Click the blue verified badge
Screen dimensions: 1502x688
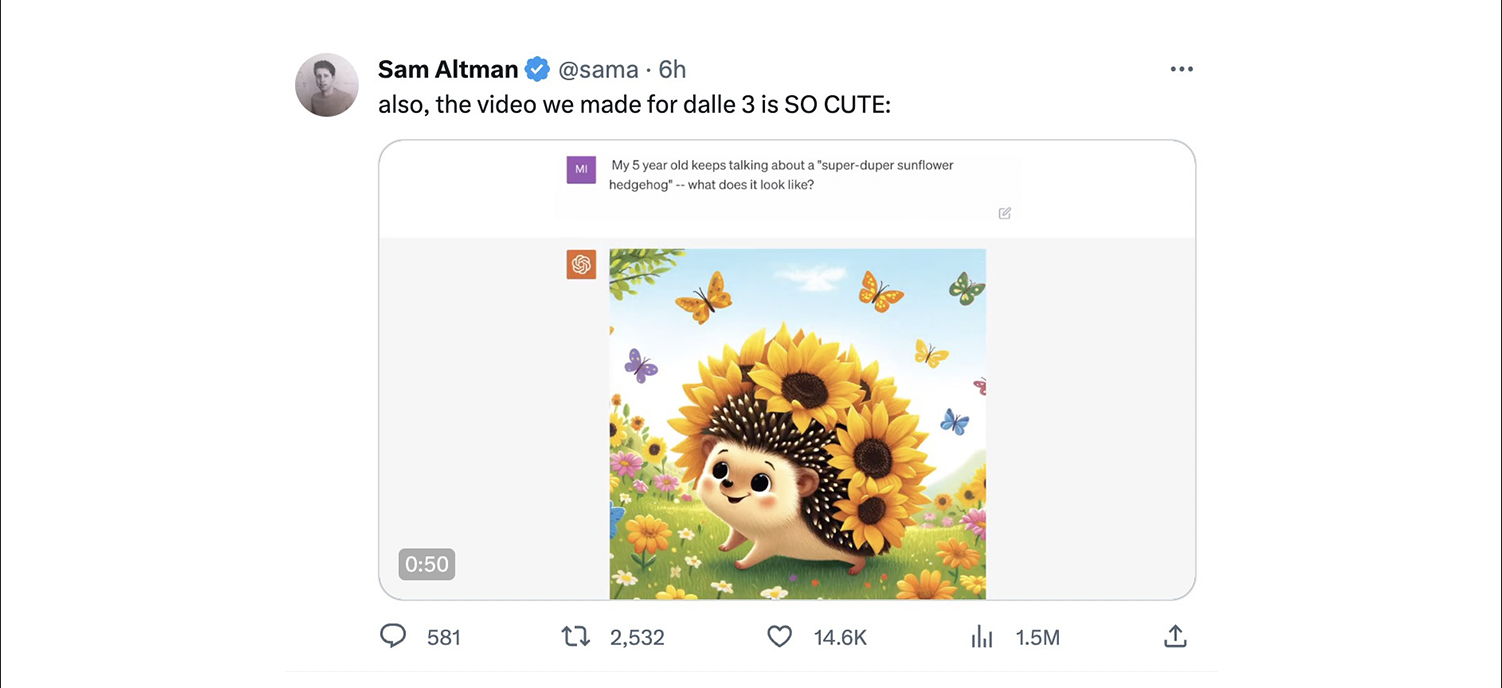pos(537,69)
